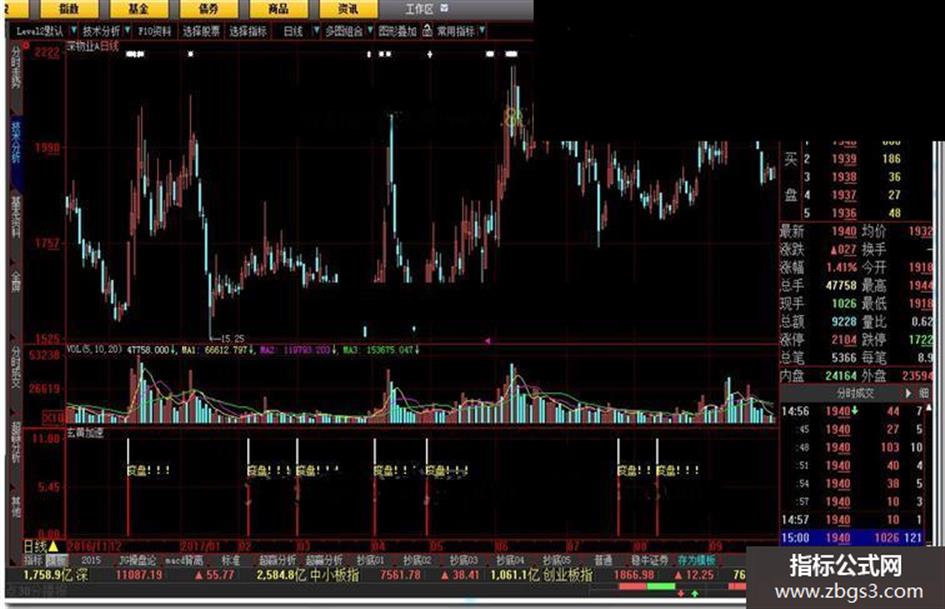Select the 15:00 highlighted trade row
This screenshot has width=945, height=609.
click(853, 538)
